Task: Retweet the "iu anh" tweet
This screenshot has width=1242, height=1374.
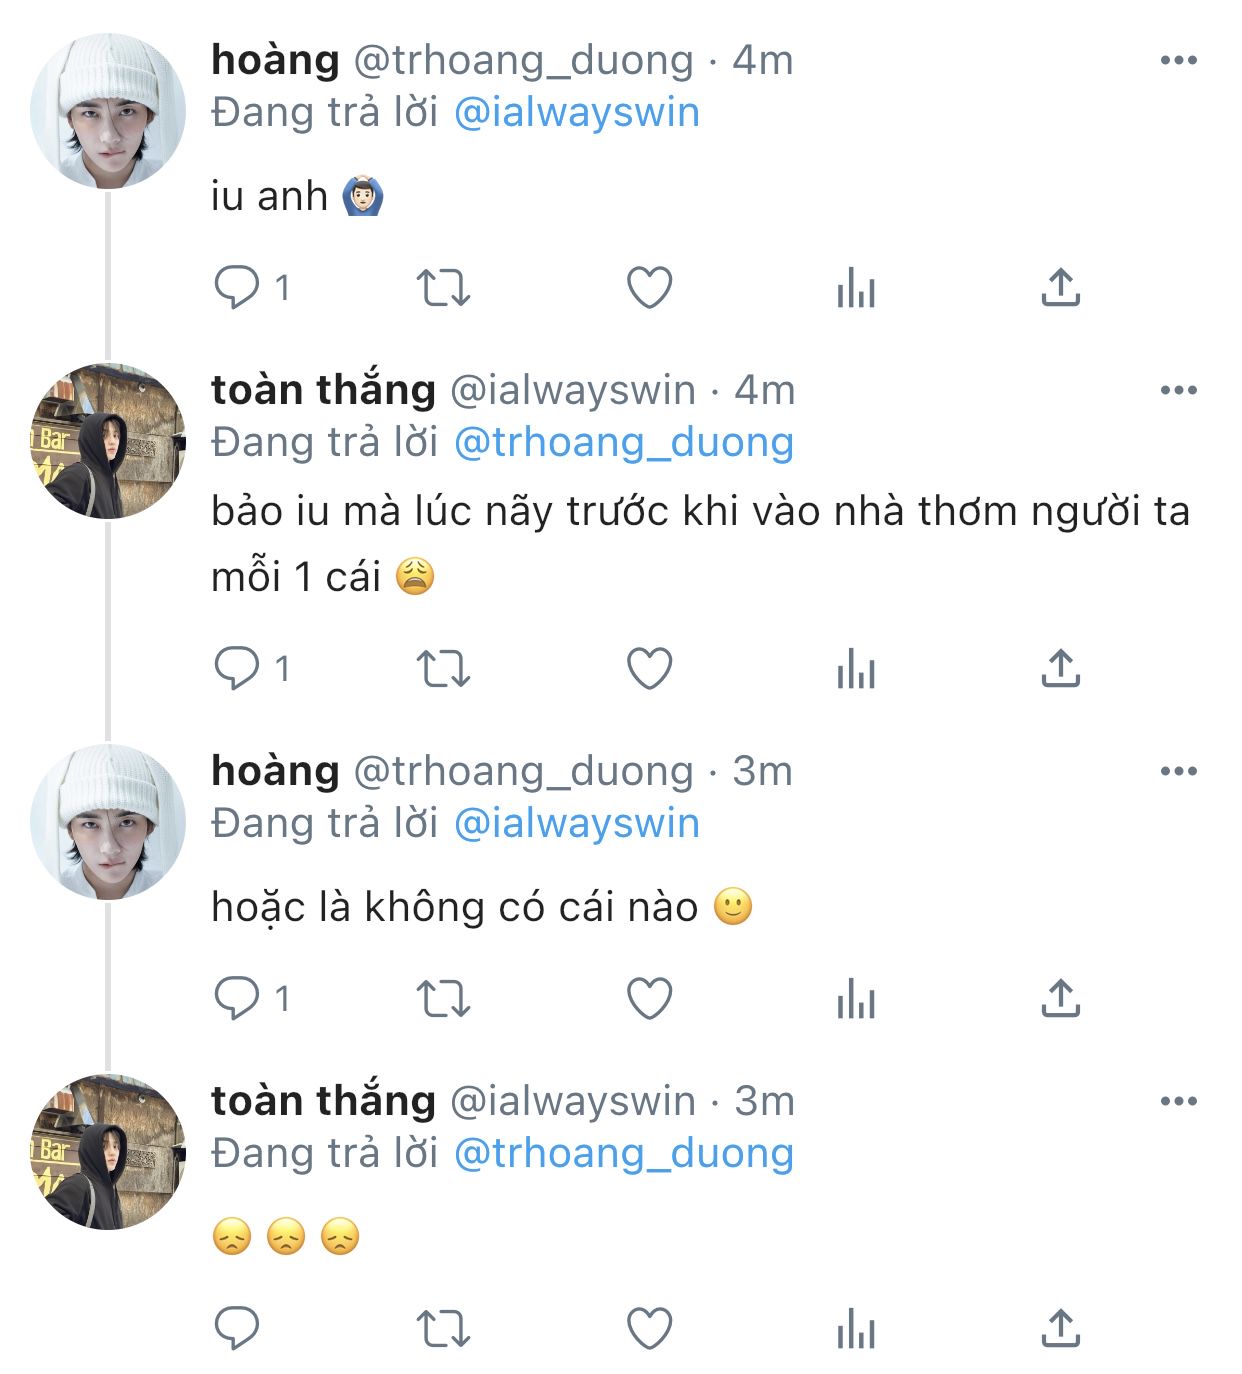Action: pos(442,288)
